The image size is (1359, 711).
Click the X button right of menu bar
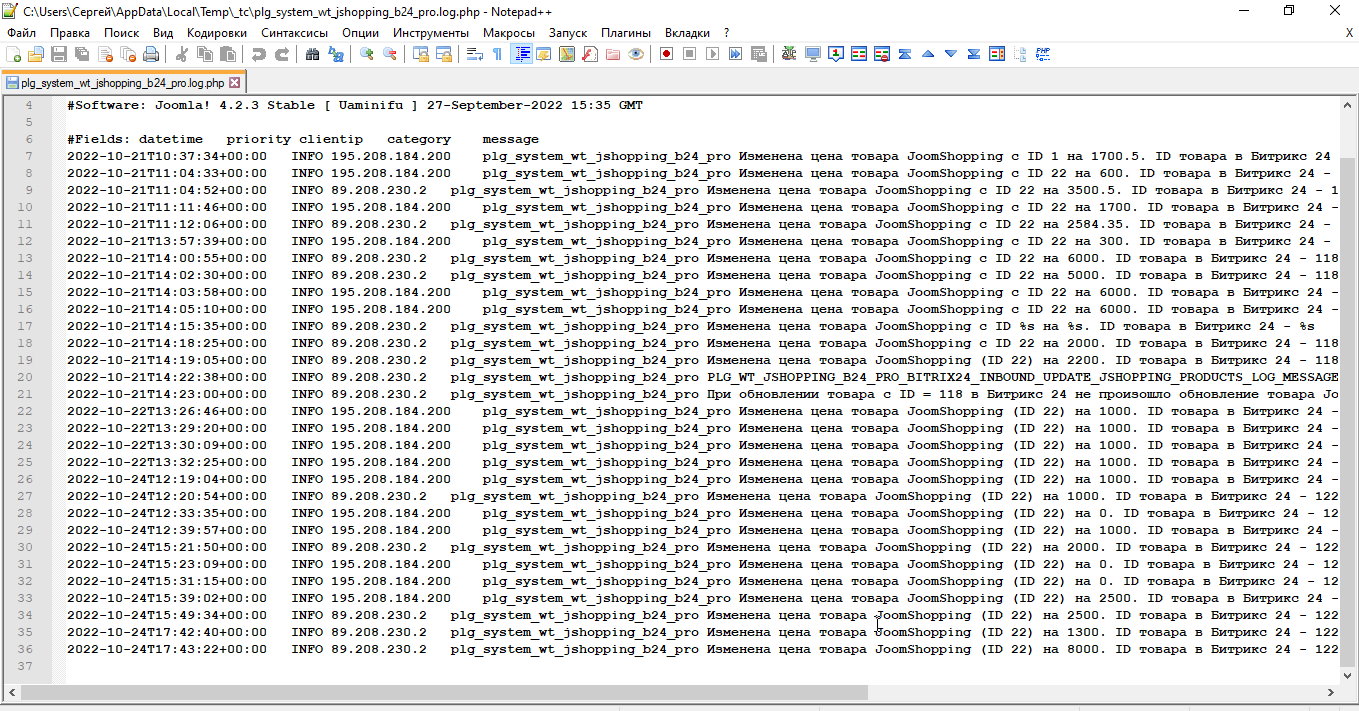1349,33
